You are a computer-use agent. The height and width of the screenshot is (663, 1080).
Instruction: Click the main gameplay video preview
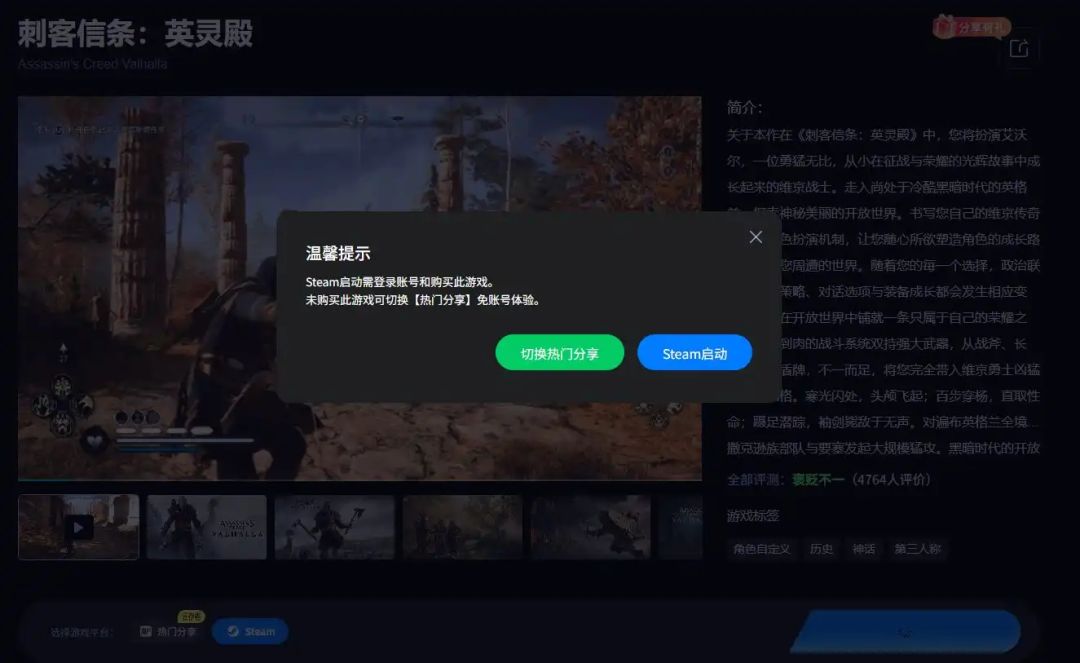pos(360,288)
